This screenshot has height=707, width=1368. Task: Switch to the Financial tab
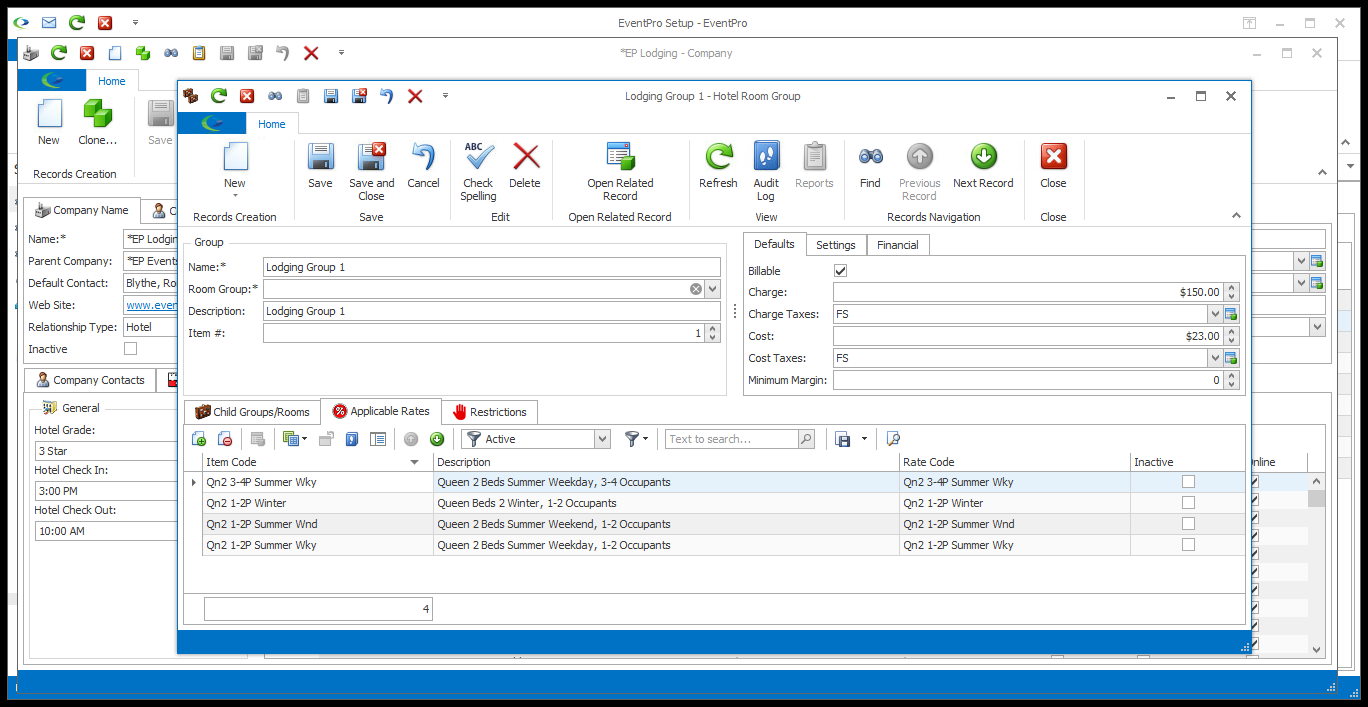(x=898, y=245)
